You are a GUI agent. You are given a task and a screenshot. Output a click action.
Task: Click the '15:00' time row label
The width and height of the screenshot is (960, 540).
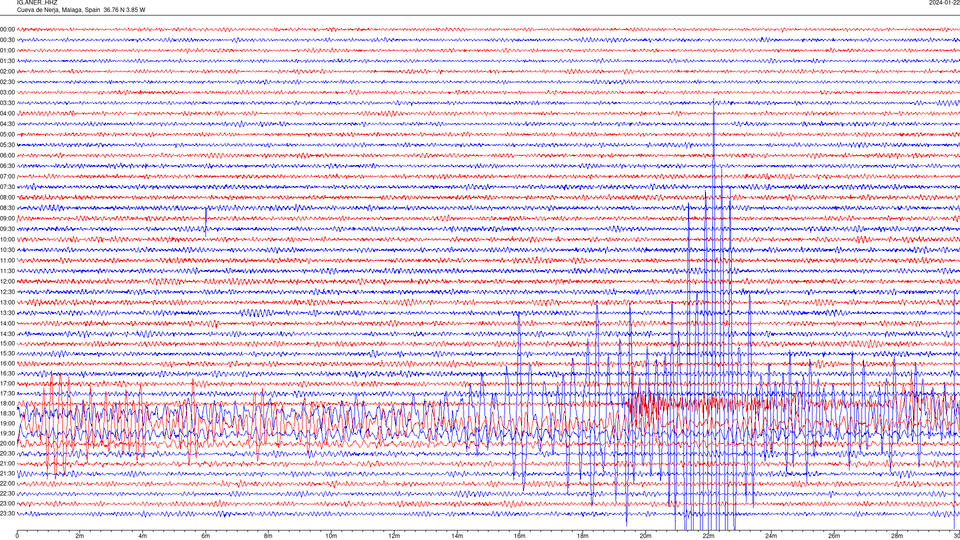click(7, 343)
